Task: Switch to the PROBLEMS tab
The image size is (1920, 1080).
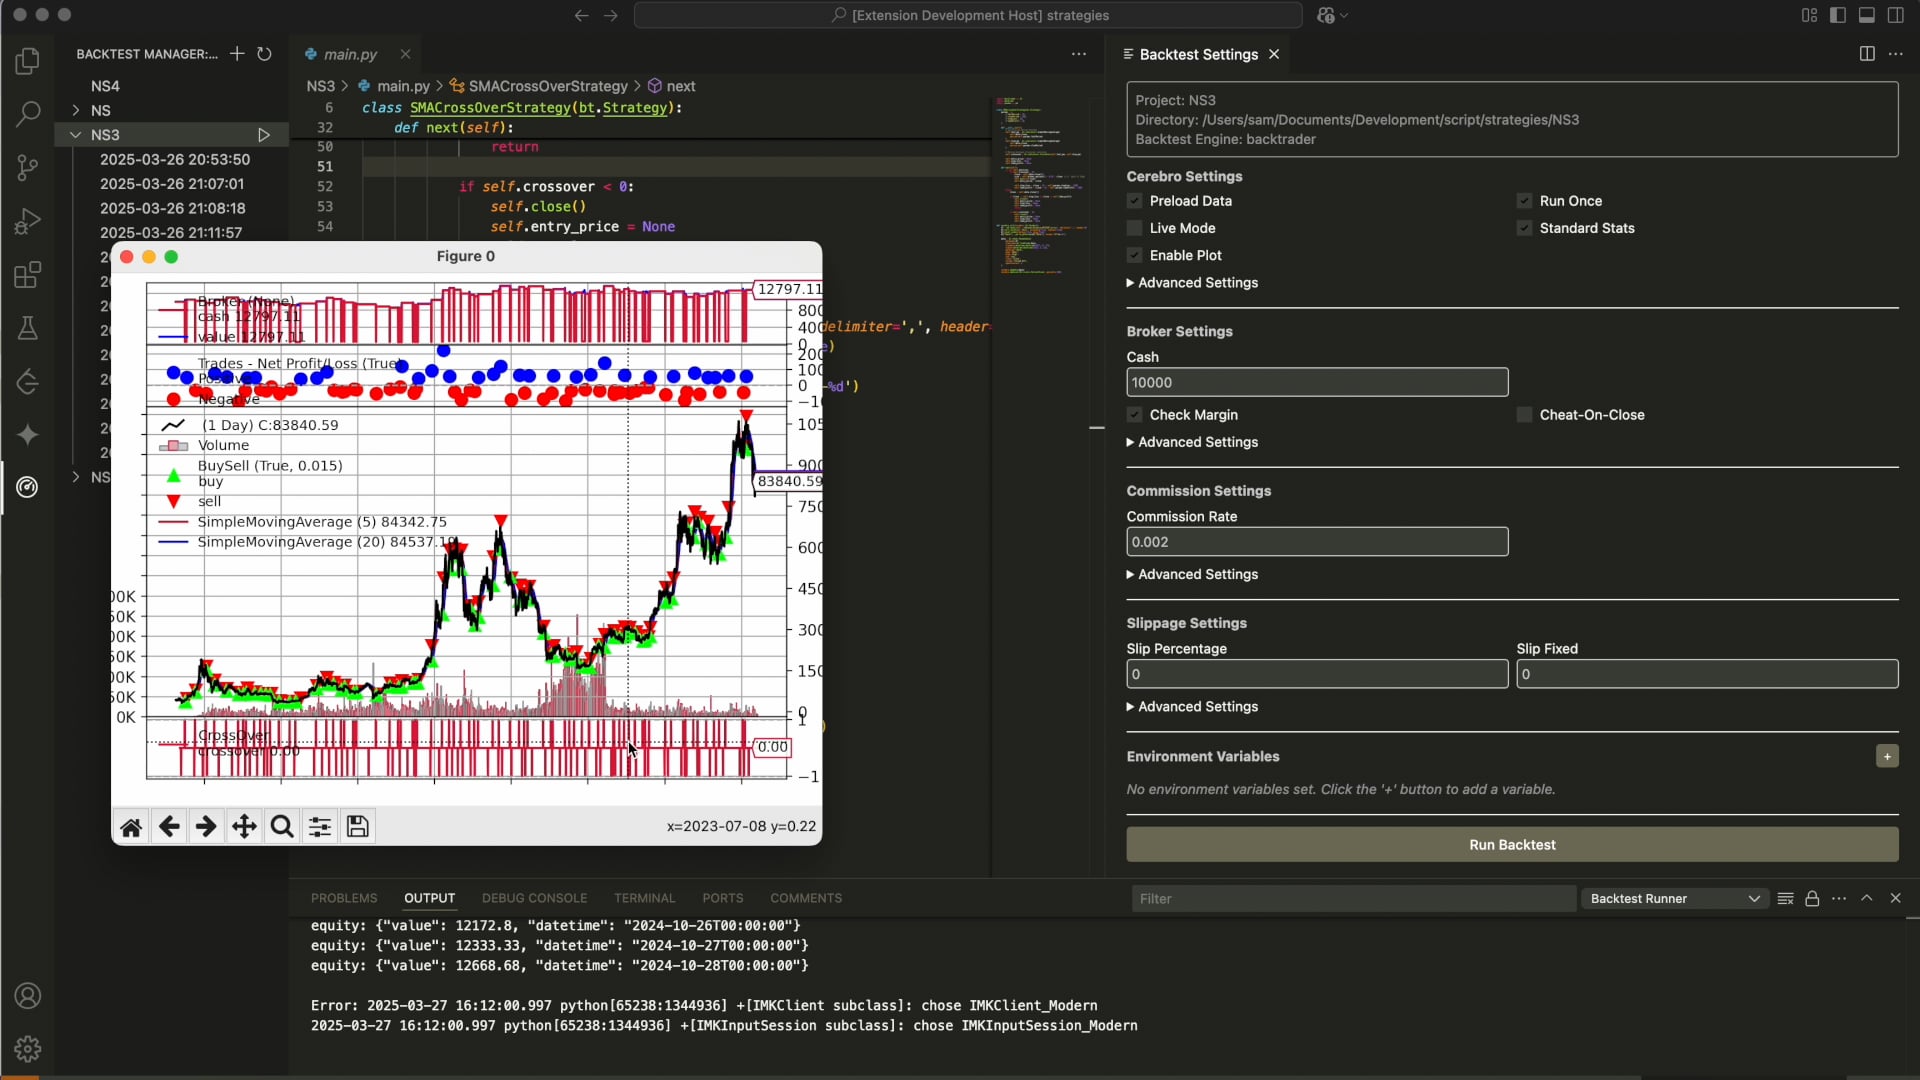Action: click(x=344, y=898)
